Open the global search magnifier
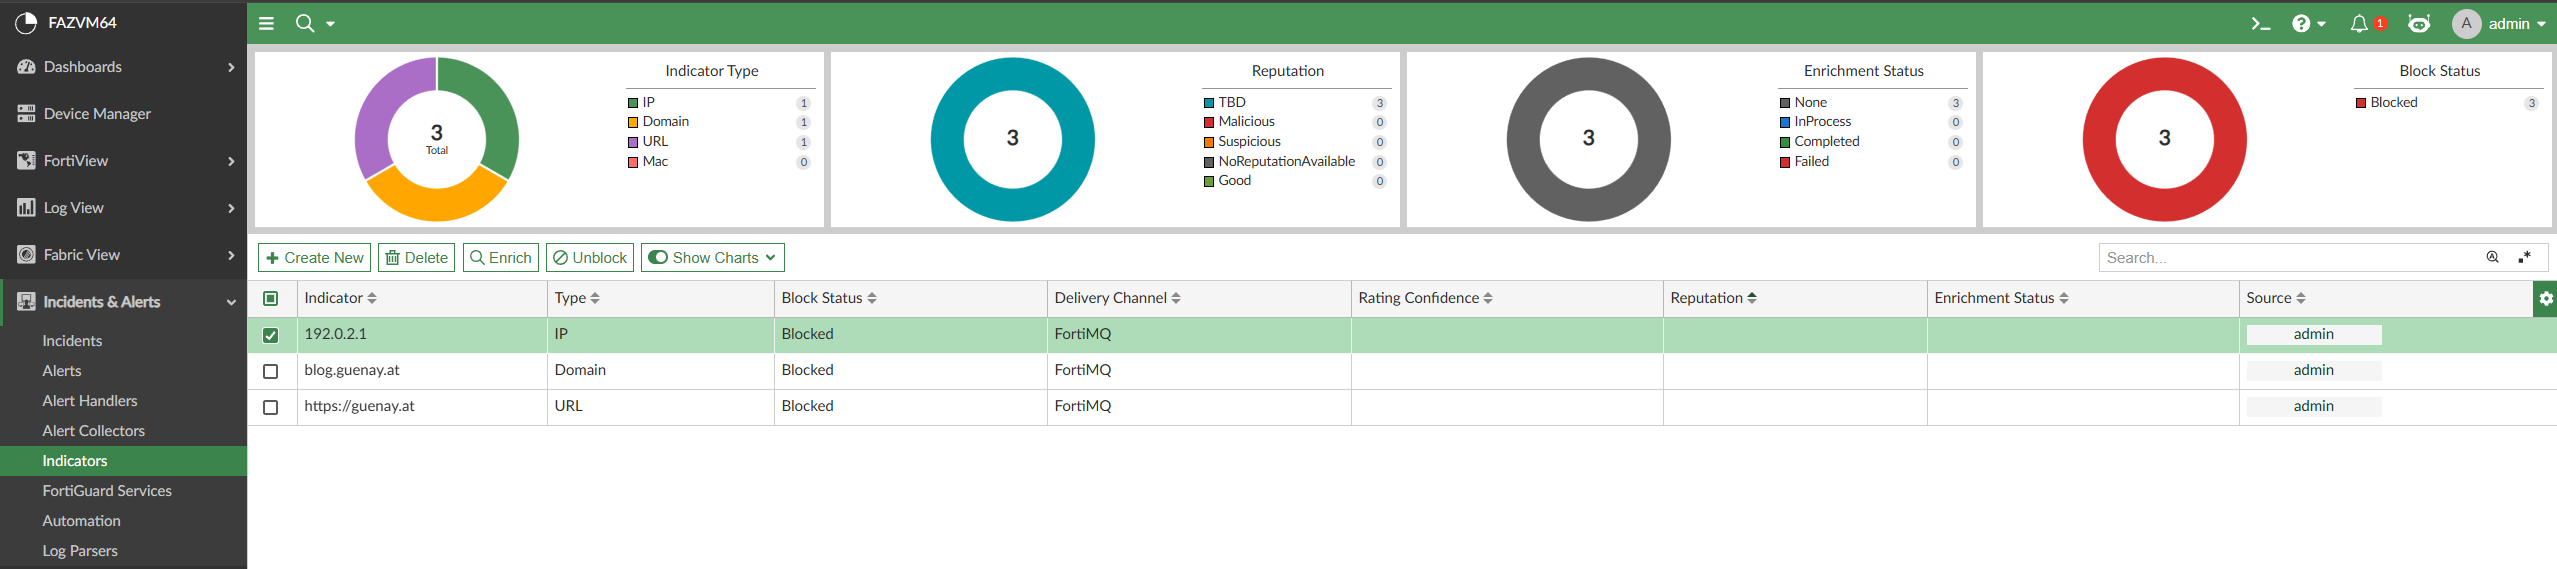This screenshot has height=569, width=2557. [x=305, y=23]
